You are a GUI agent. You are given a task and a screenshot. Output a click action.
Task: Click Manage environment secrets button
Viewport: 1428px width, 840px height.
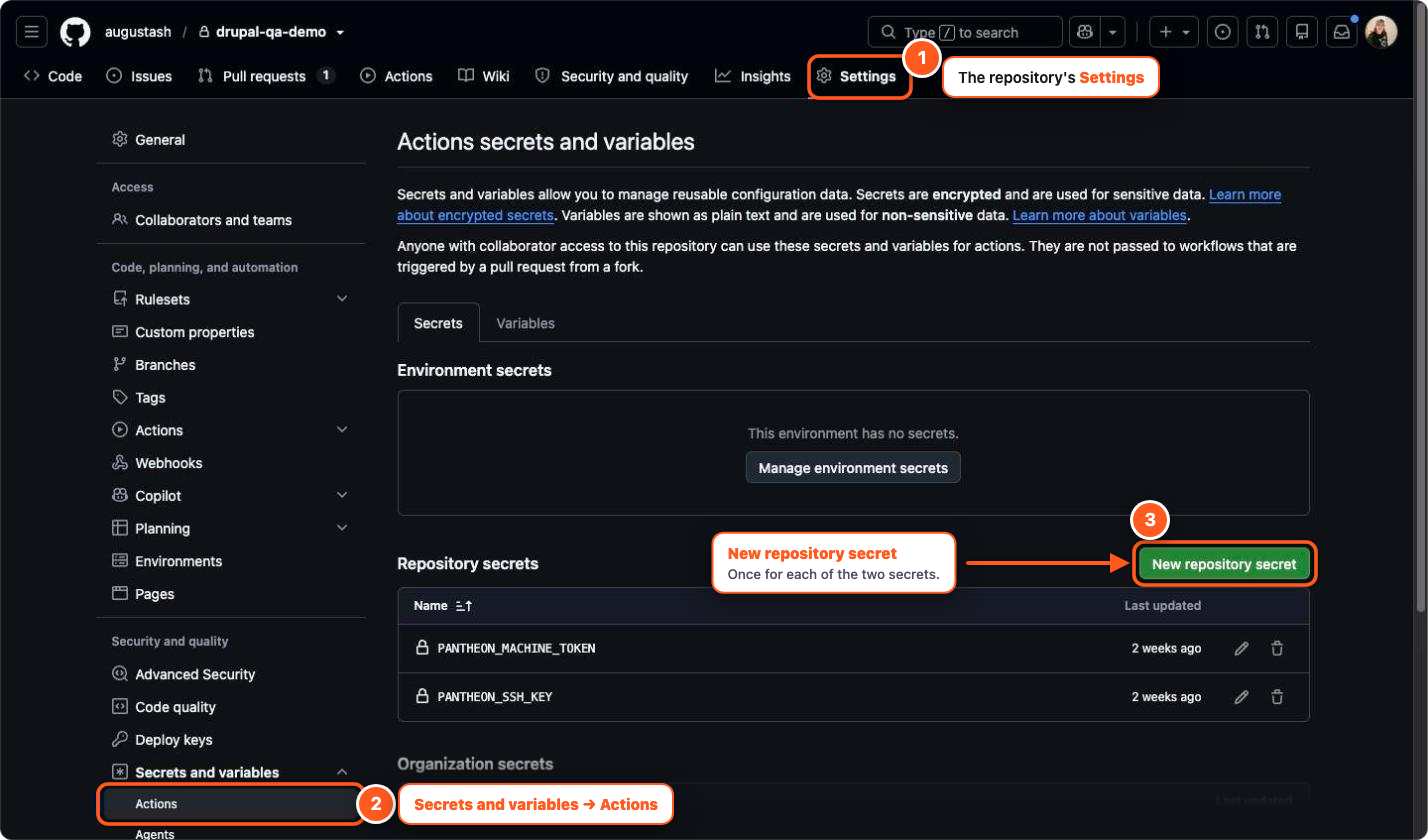click(x=853, y=468)
